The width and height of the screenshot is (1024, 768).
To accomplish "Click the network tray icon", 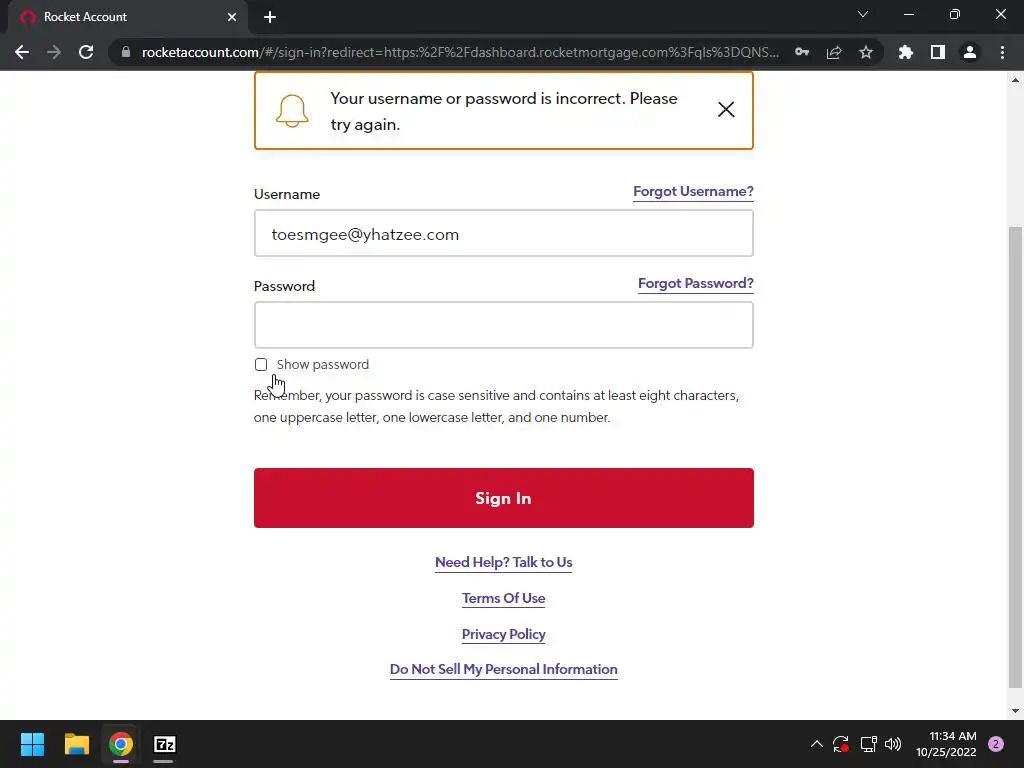I will [869, 744].
